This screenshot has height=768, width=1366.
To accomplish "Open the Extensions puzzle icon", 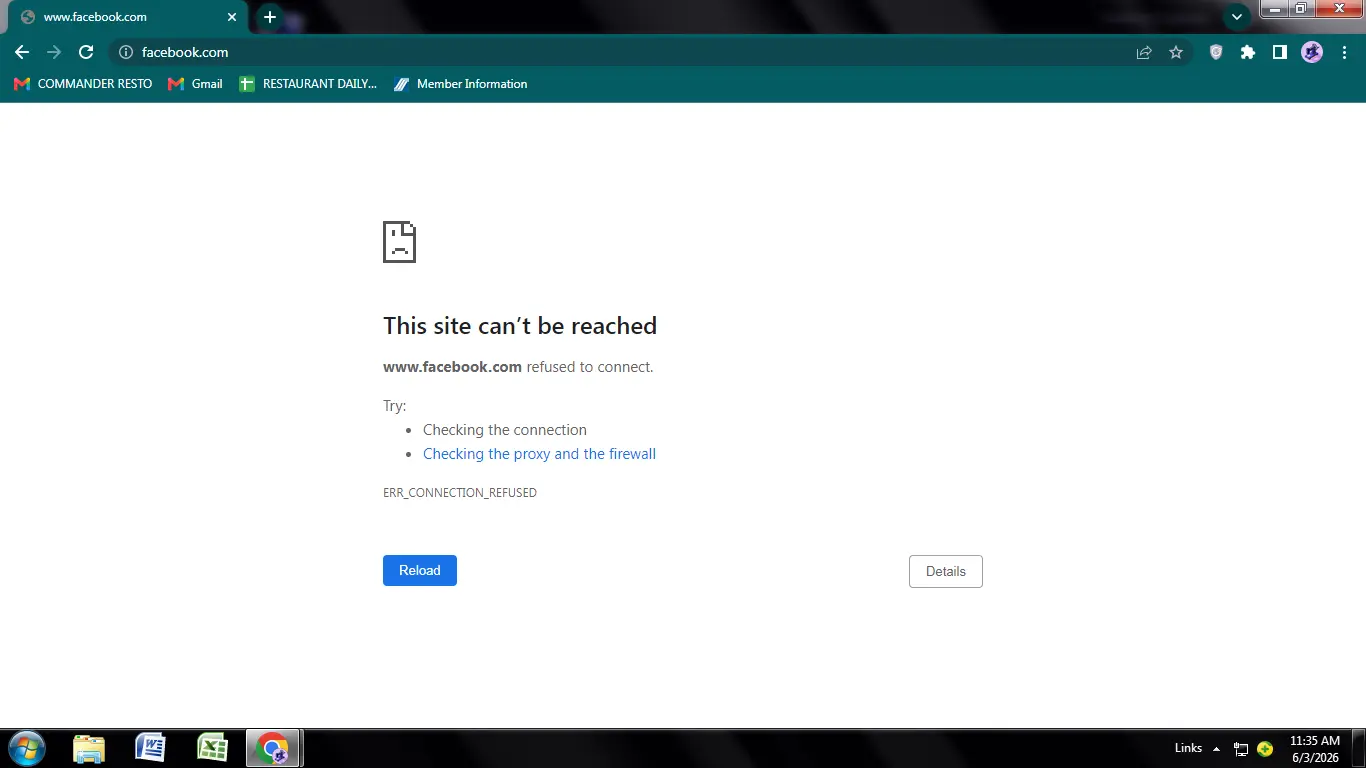I will [x=1248, y=52].
